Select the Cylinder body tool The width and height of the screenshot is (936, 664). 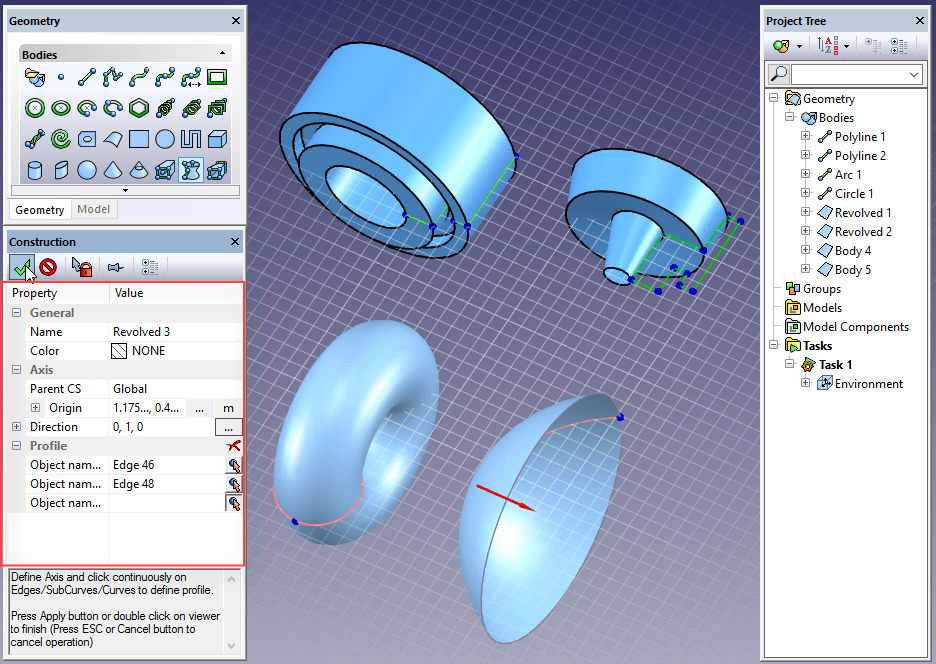[35, 170]
